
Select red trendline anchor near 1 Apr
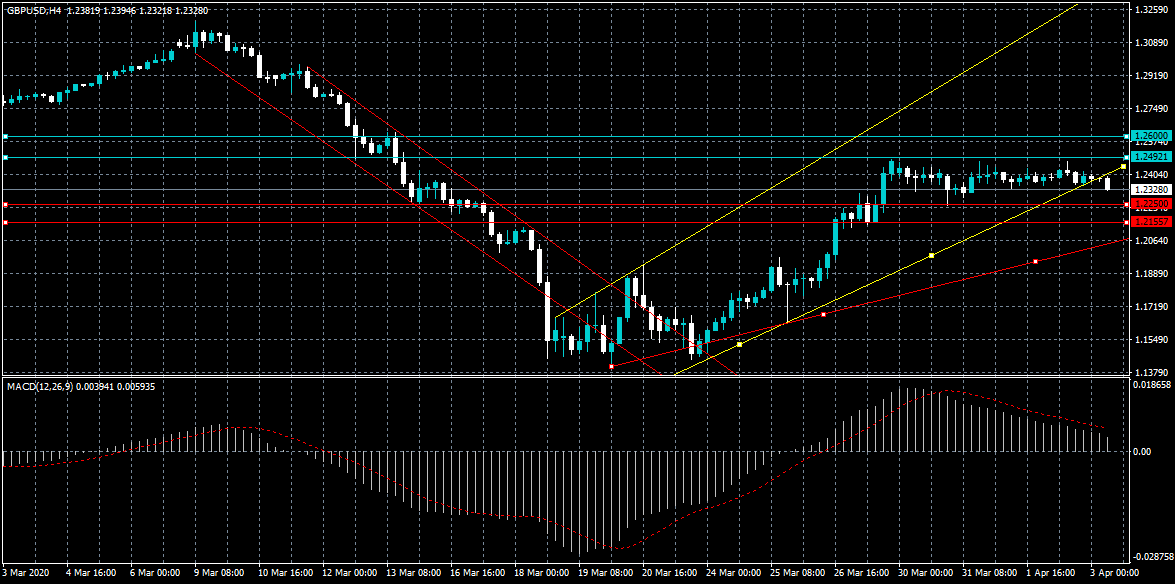1036,262
